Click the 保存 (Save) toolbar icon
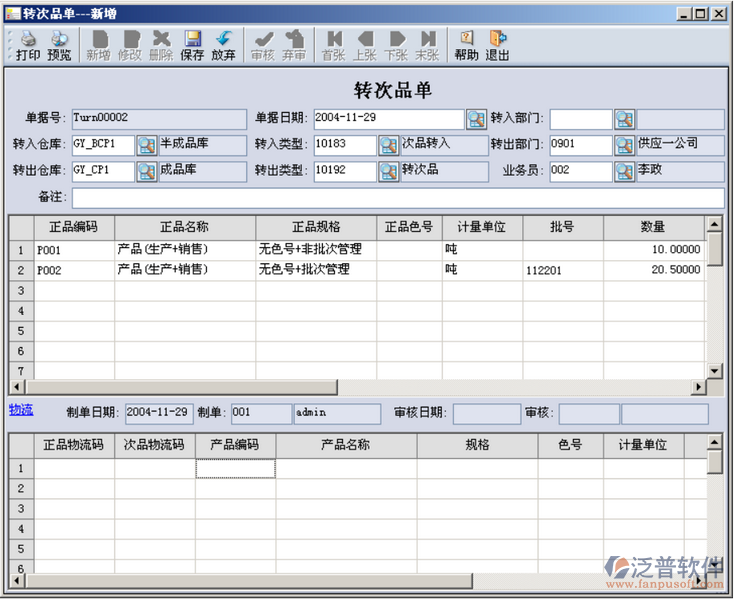This screenshot has width=734, height=600. pos(192,45)
